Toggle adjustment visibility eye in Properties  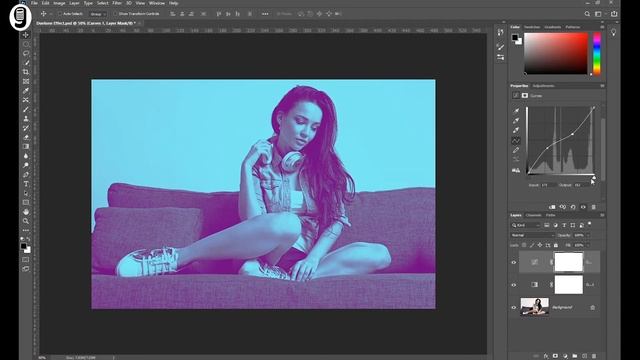[583, 207]
